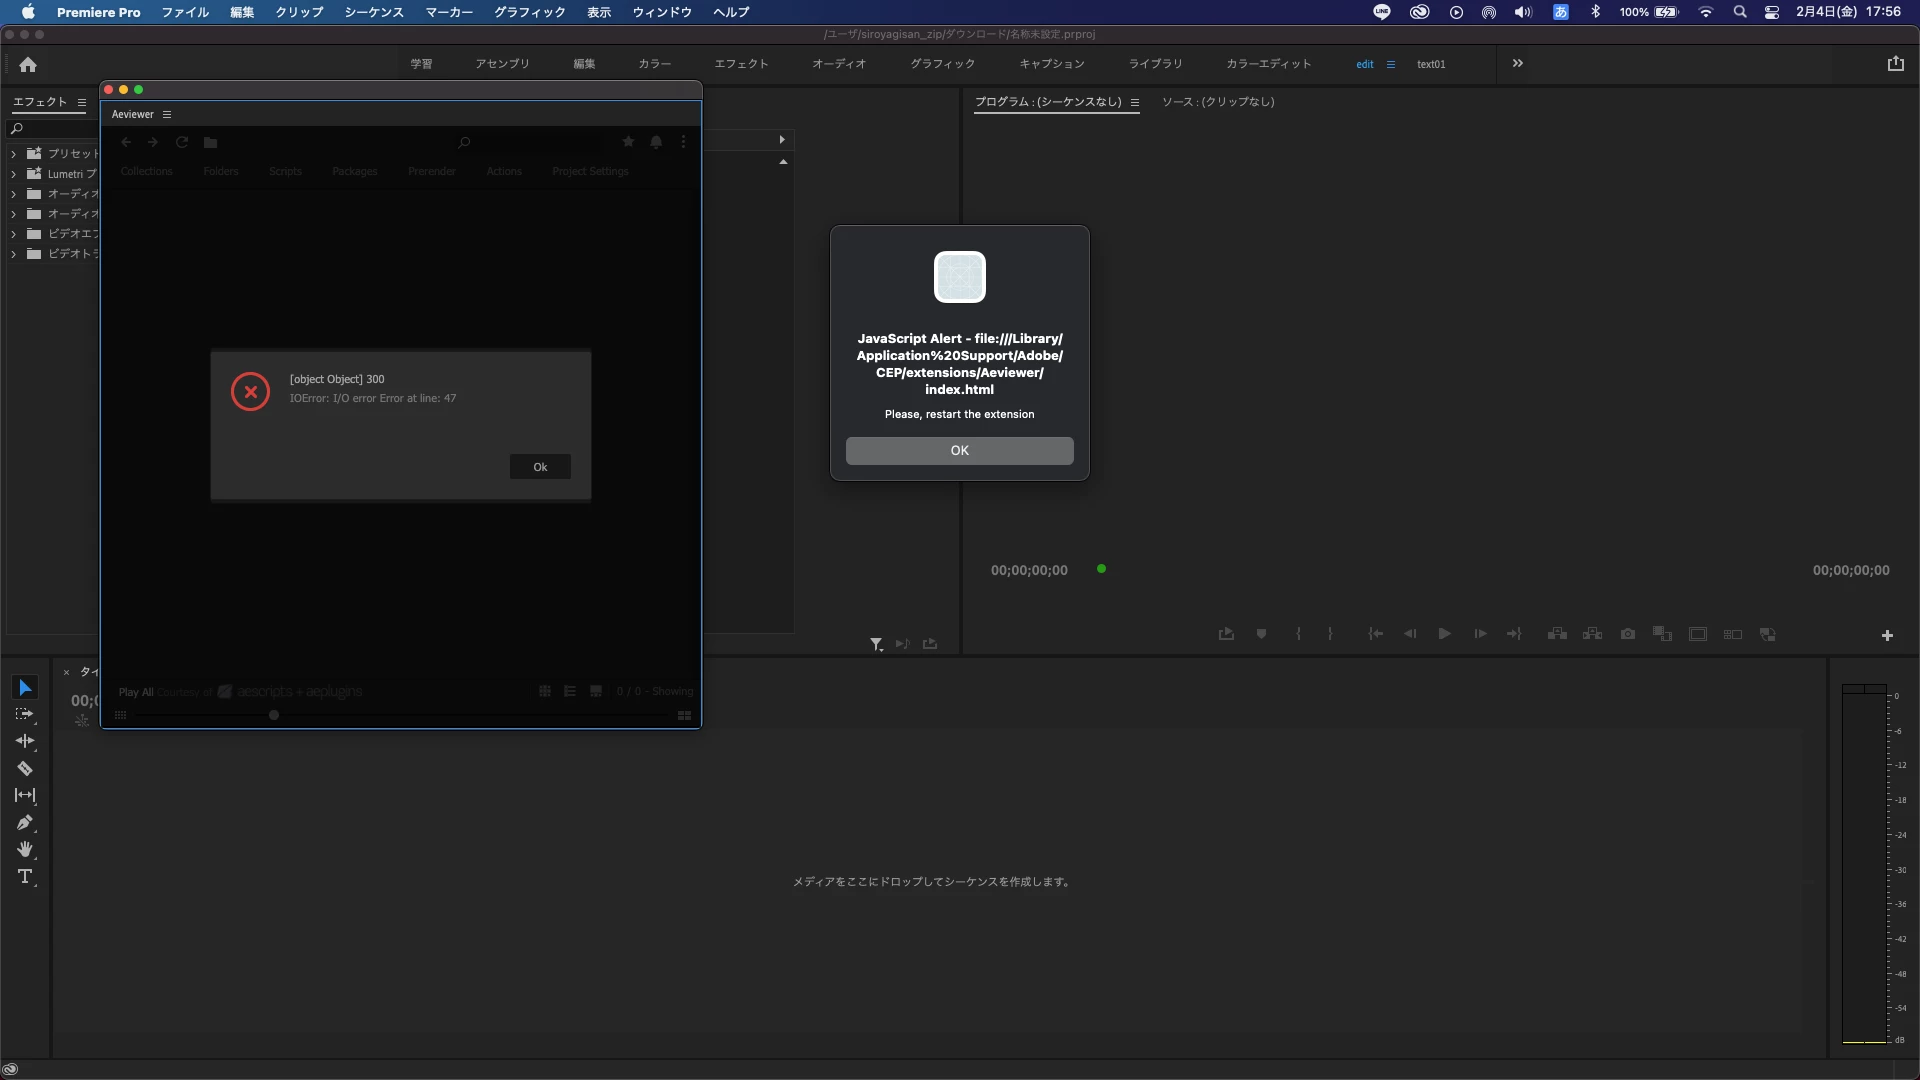The width and height of the screenshot is (1920, 1080).
Task: Switch to the カラー workspace tab
Action: (654, 64)
